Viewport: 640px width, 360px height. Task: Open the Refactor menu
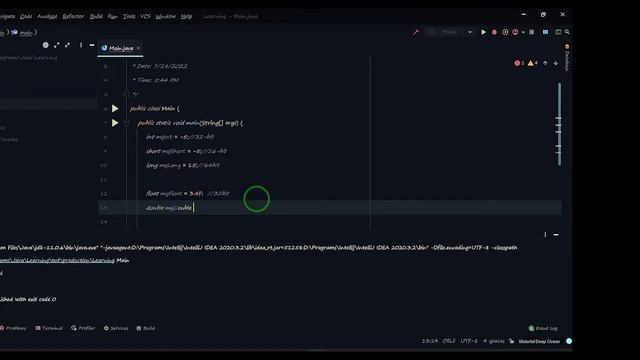tap(73, 16)
